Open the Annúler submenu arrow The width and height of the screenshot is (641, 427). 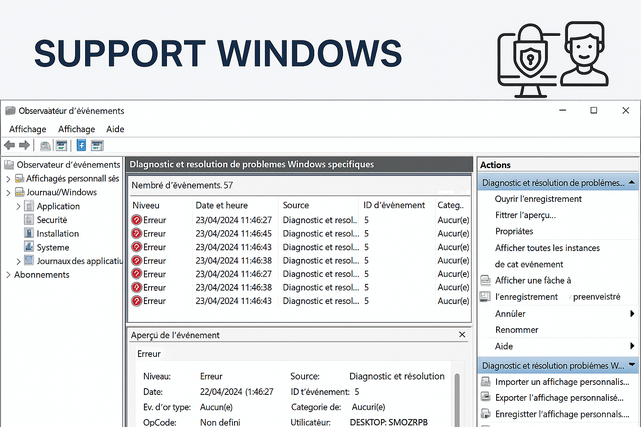coord(632,314)
